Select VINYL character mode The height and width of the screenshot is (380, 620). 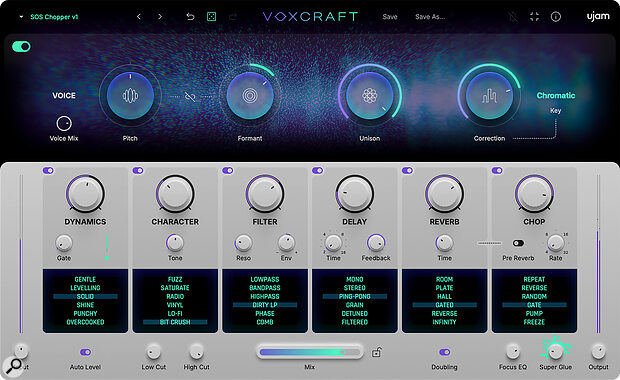click(175, 305)
